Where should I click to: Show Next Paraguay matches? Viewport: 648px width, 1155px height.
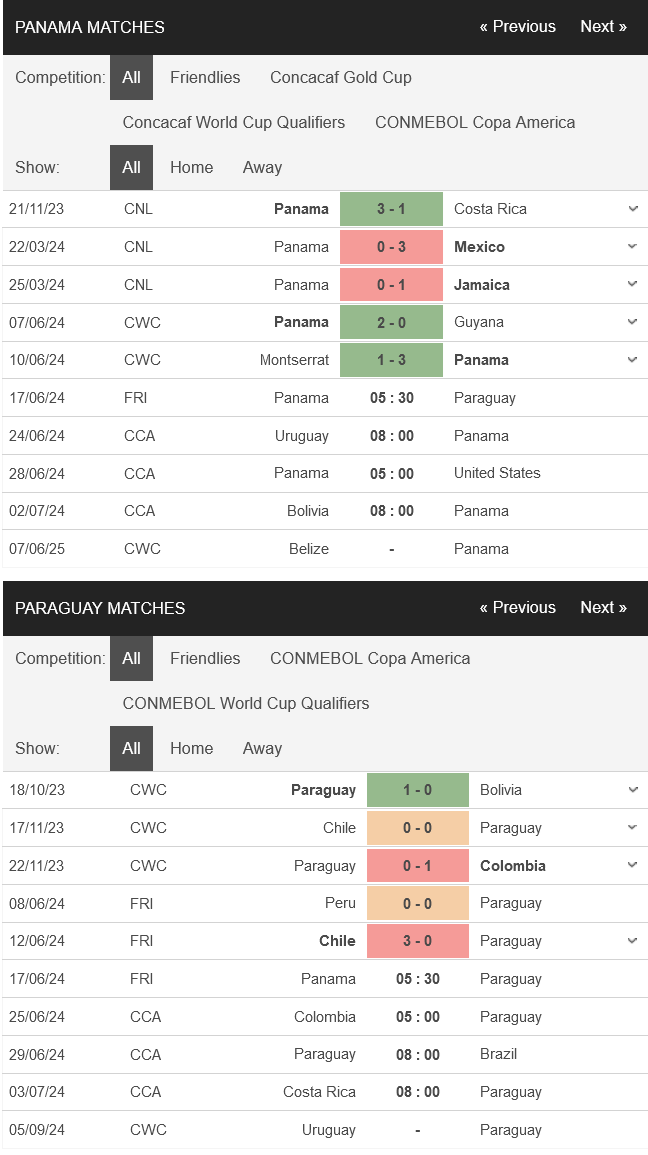tap(603, 608)
